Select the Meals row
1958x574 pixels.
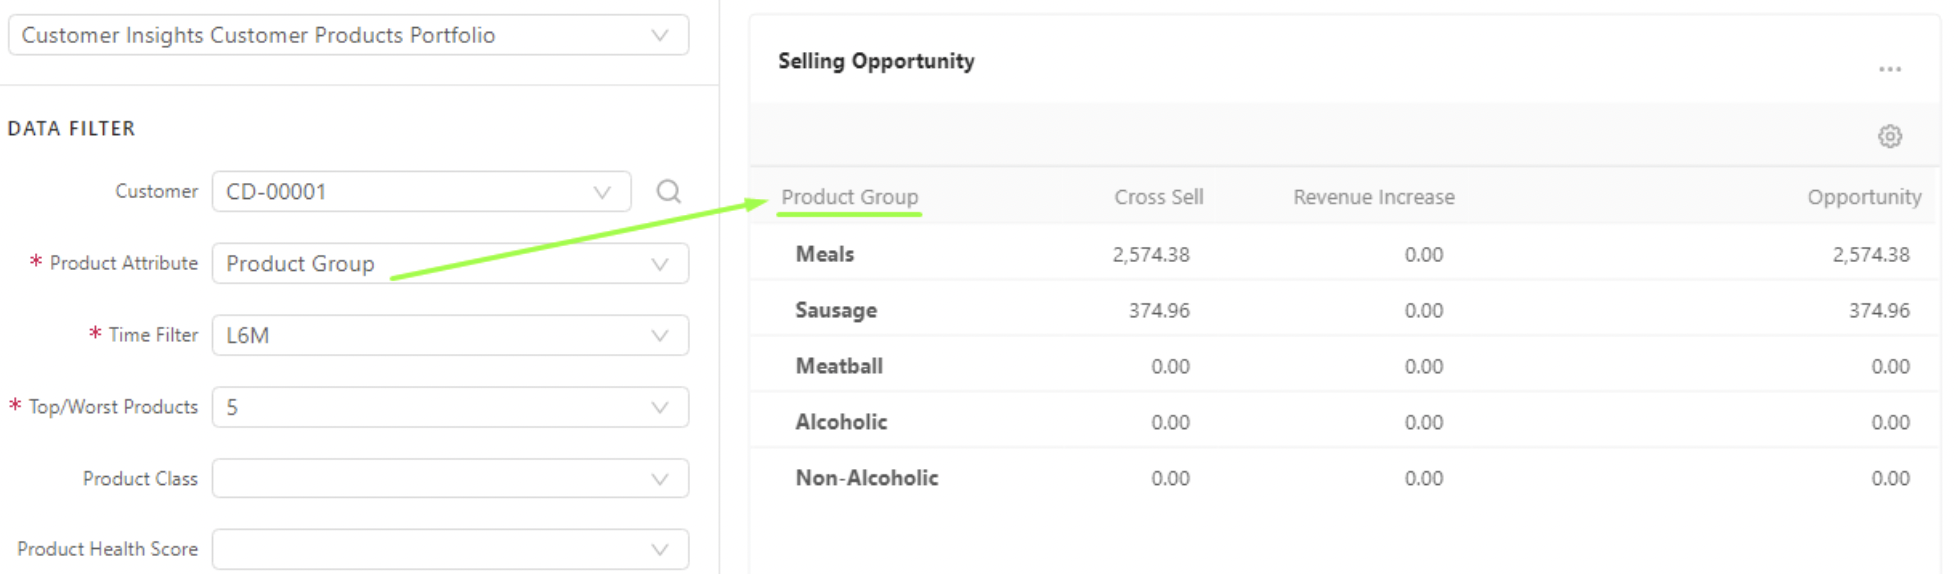pyautogui.click(x=824, y=254)
